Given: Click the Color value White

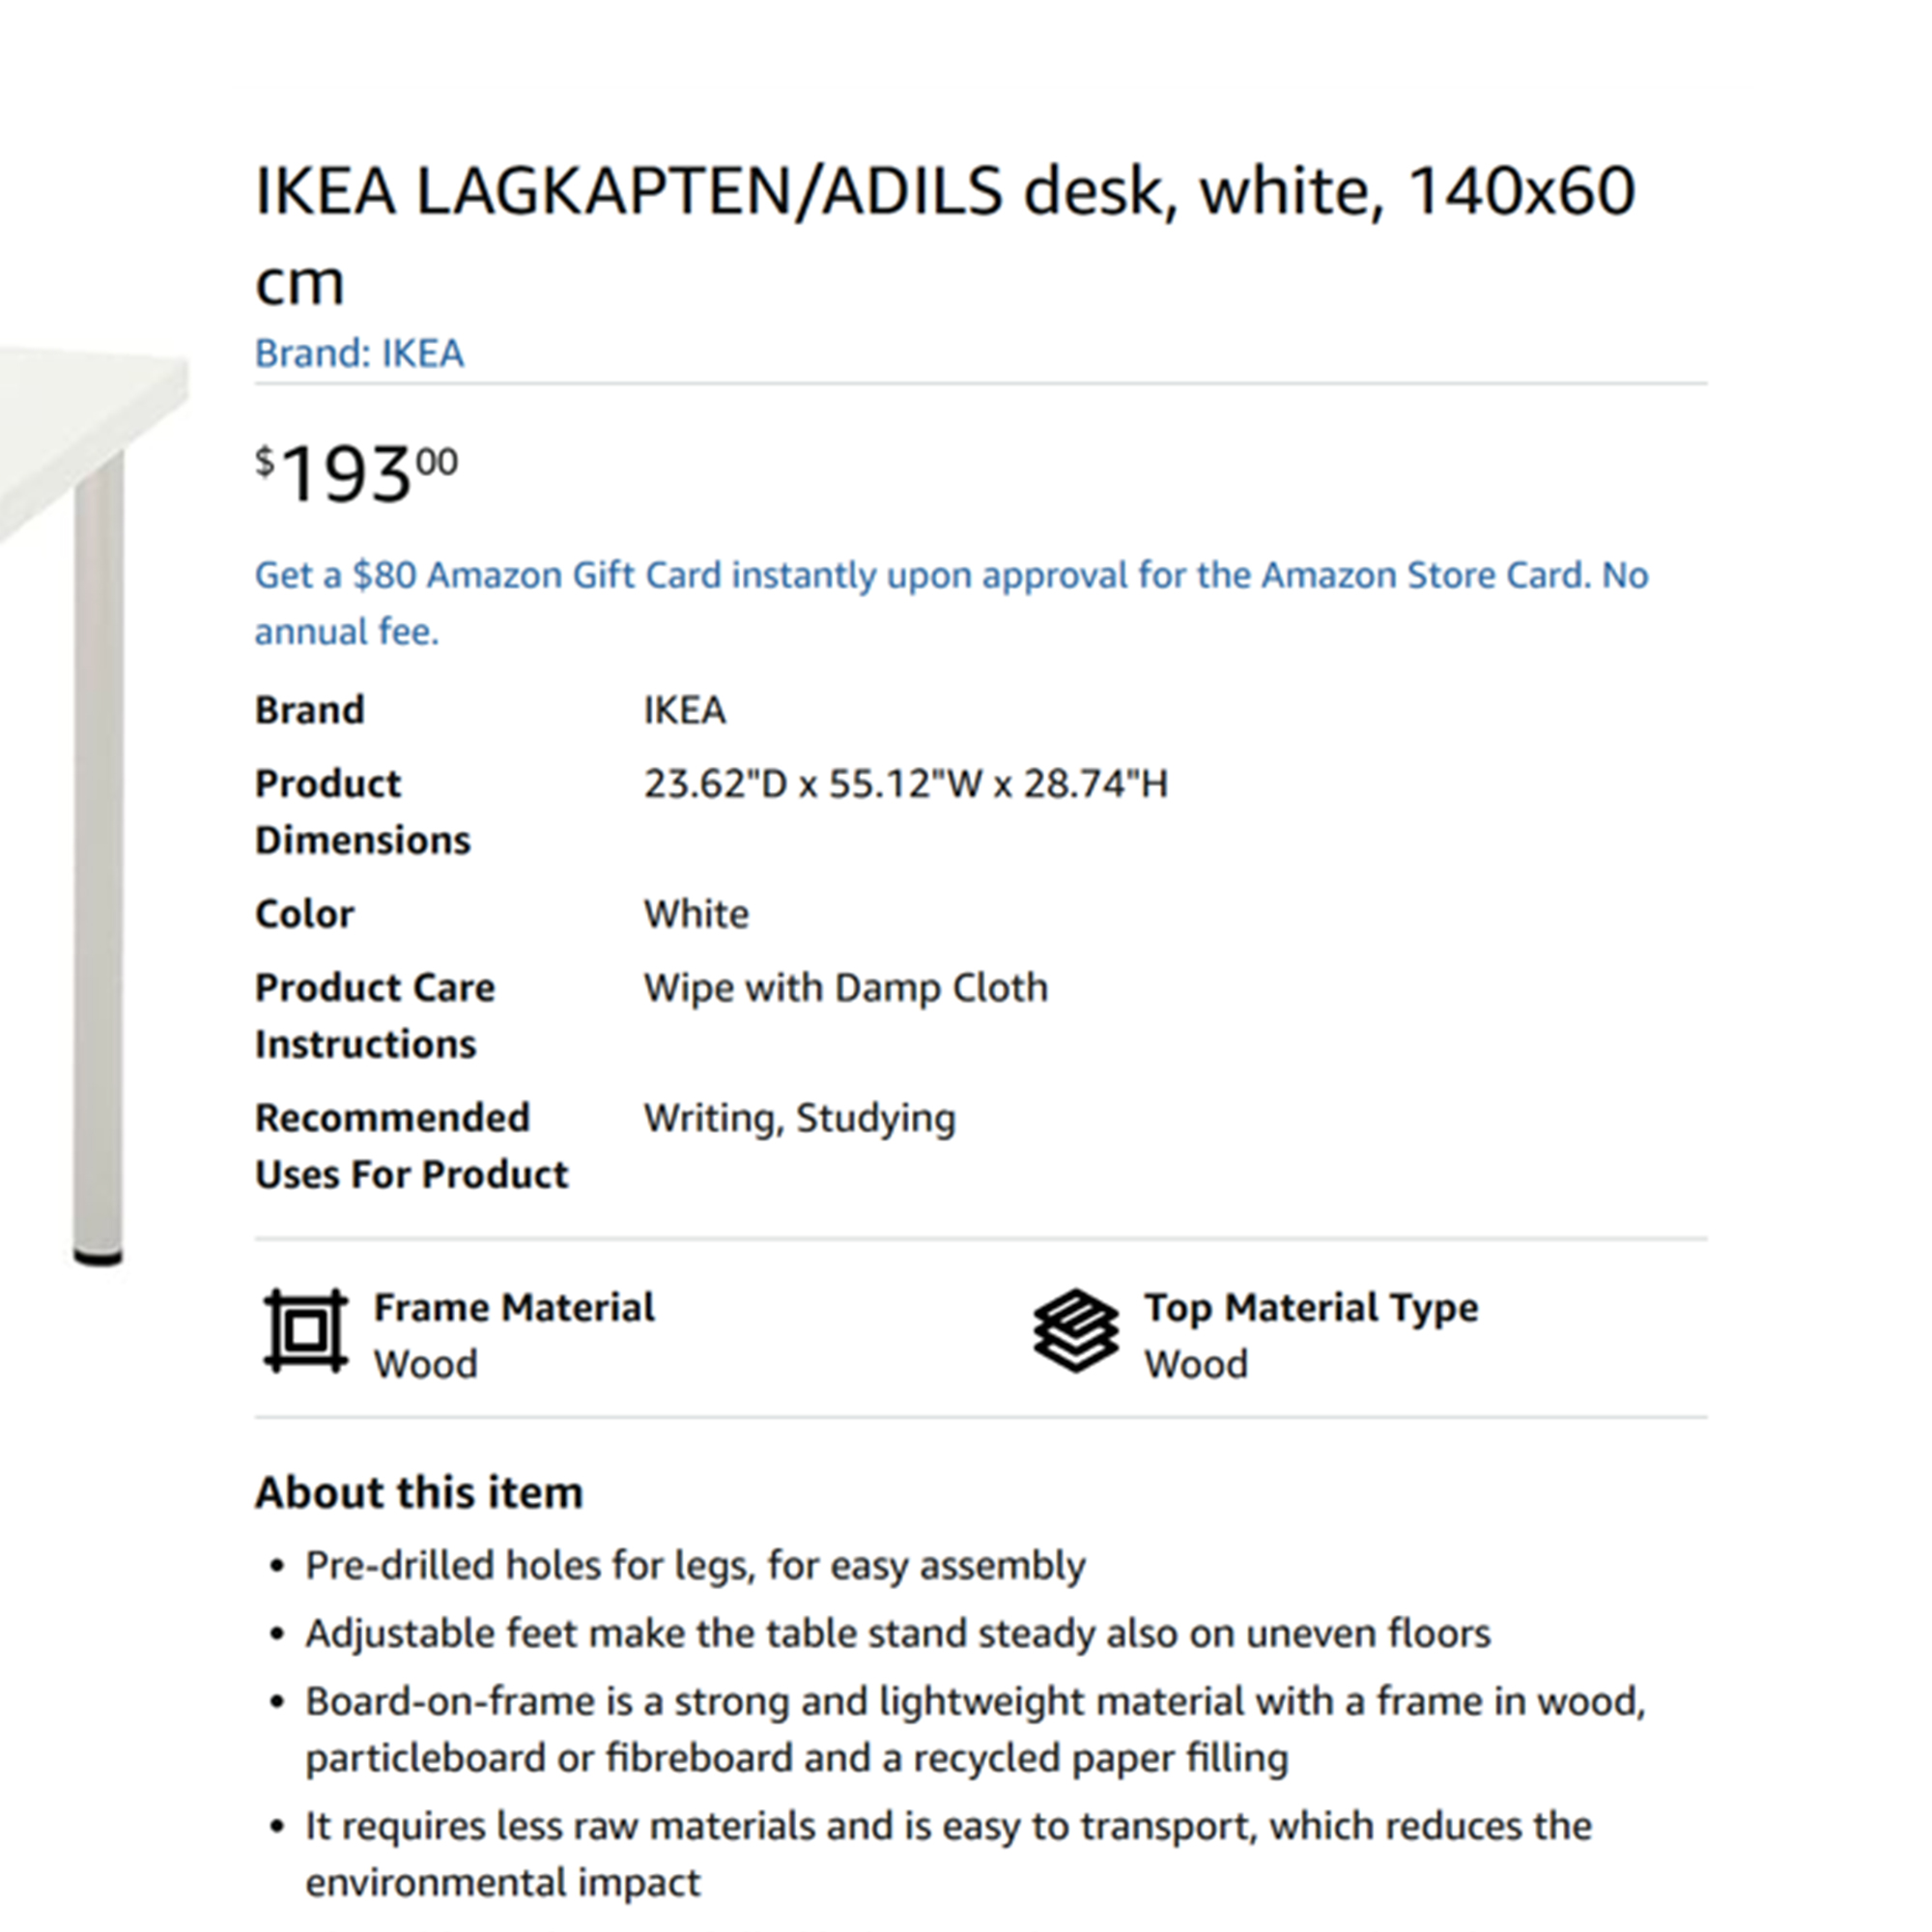Looking at the screenshot, I should coord(696,914).
